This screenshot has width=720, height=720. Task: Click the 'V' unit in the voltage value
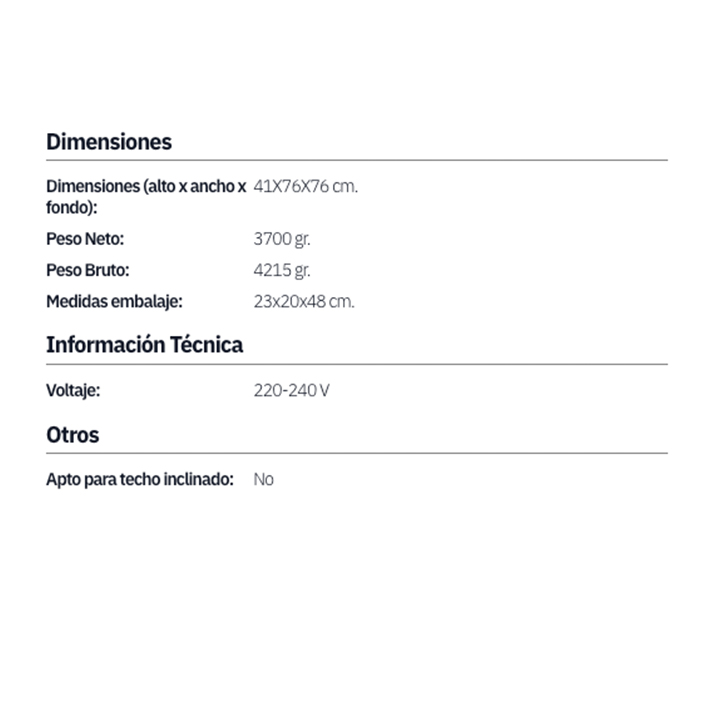pyautogui.click(x=323, y=390)
